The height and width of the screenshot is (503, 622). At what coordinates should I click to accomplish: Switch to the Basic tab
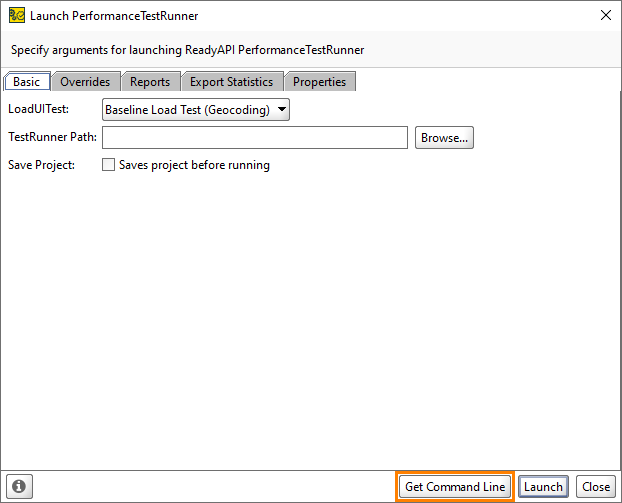[26, 82]
